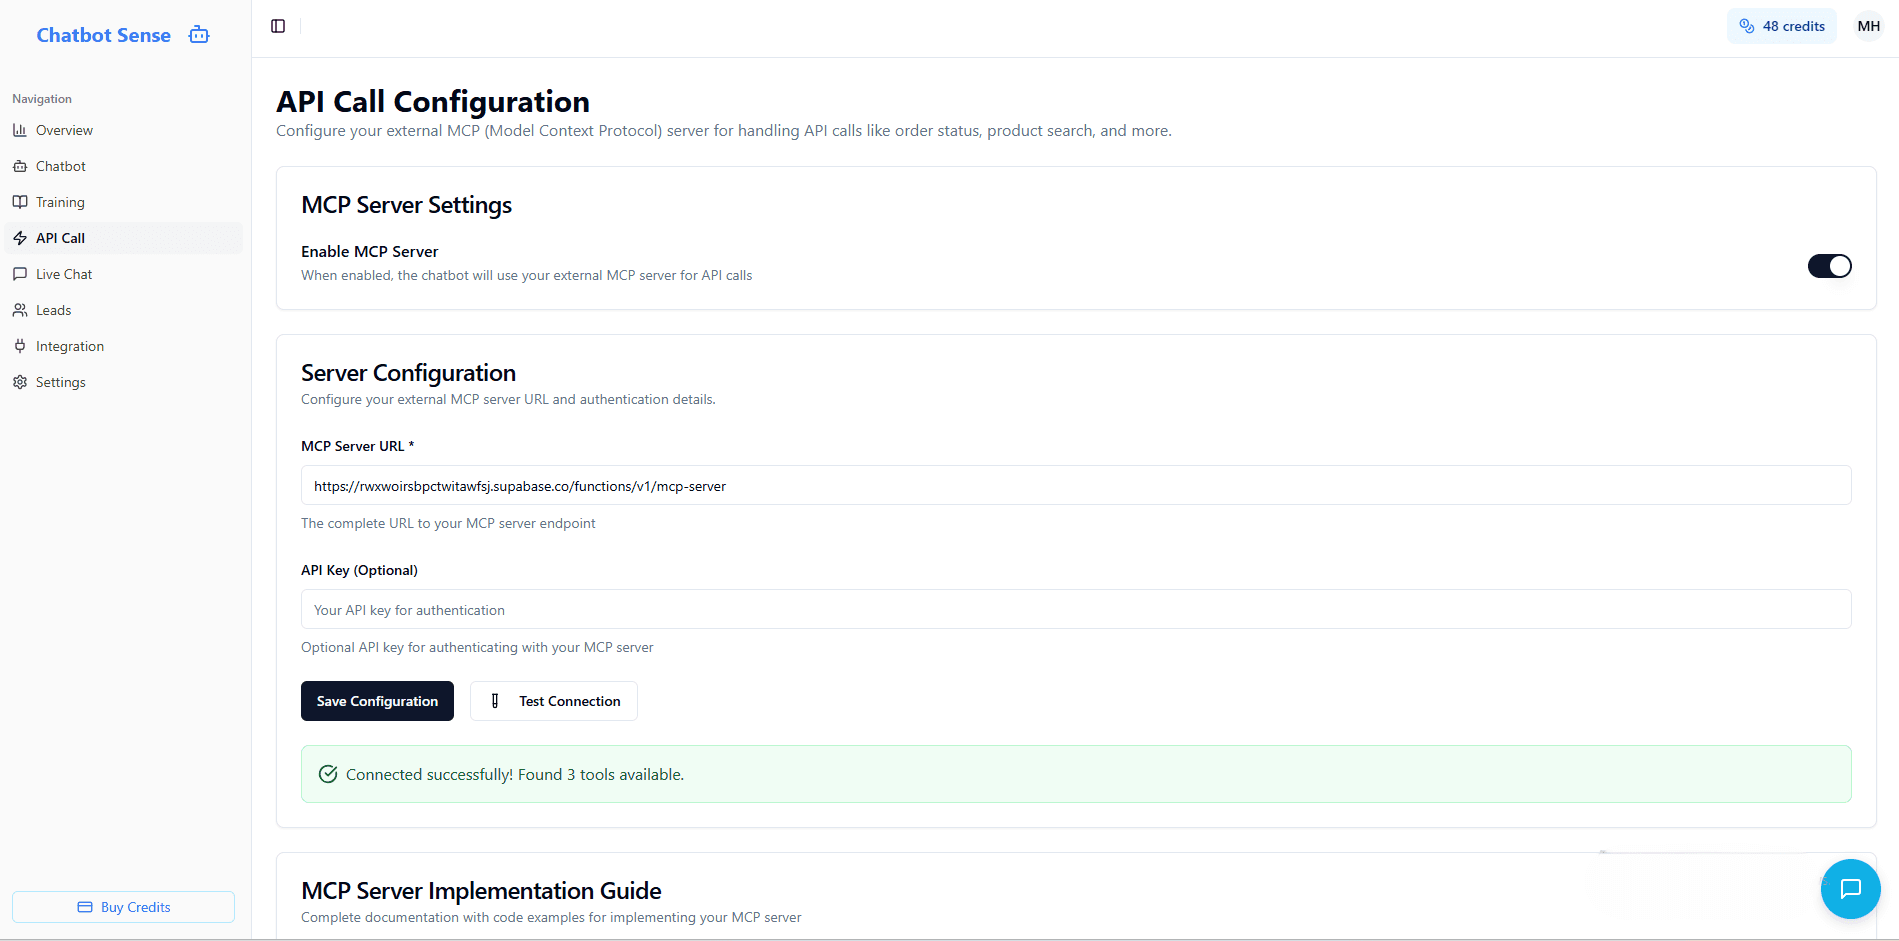The height and width of the screenshot is (941, 1899).
Task: Open the Training navigation entry
Action: 60,202
